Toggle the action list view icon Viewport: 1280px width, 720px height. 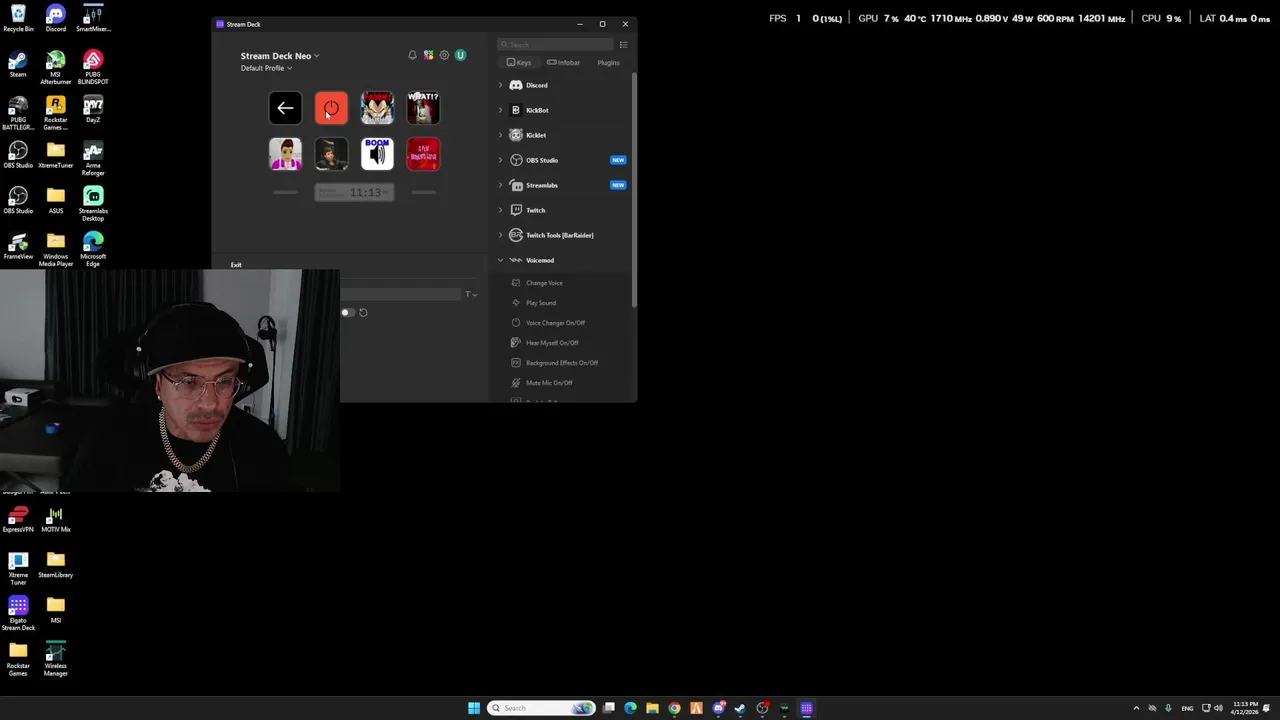click(x=623, y=44)
